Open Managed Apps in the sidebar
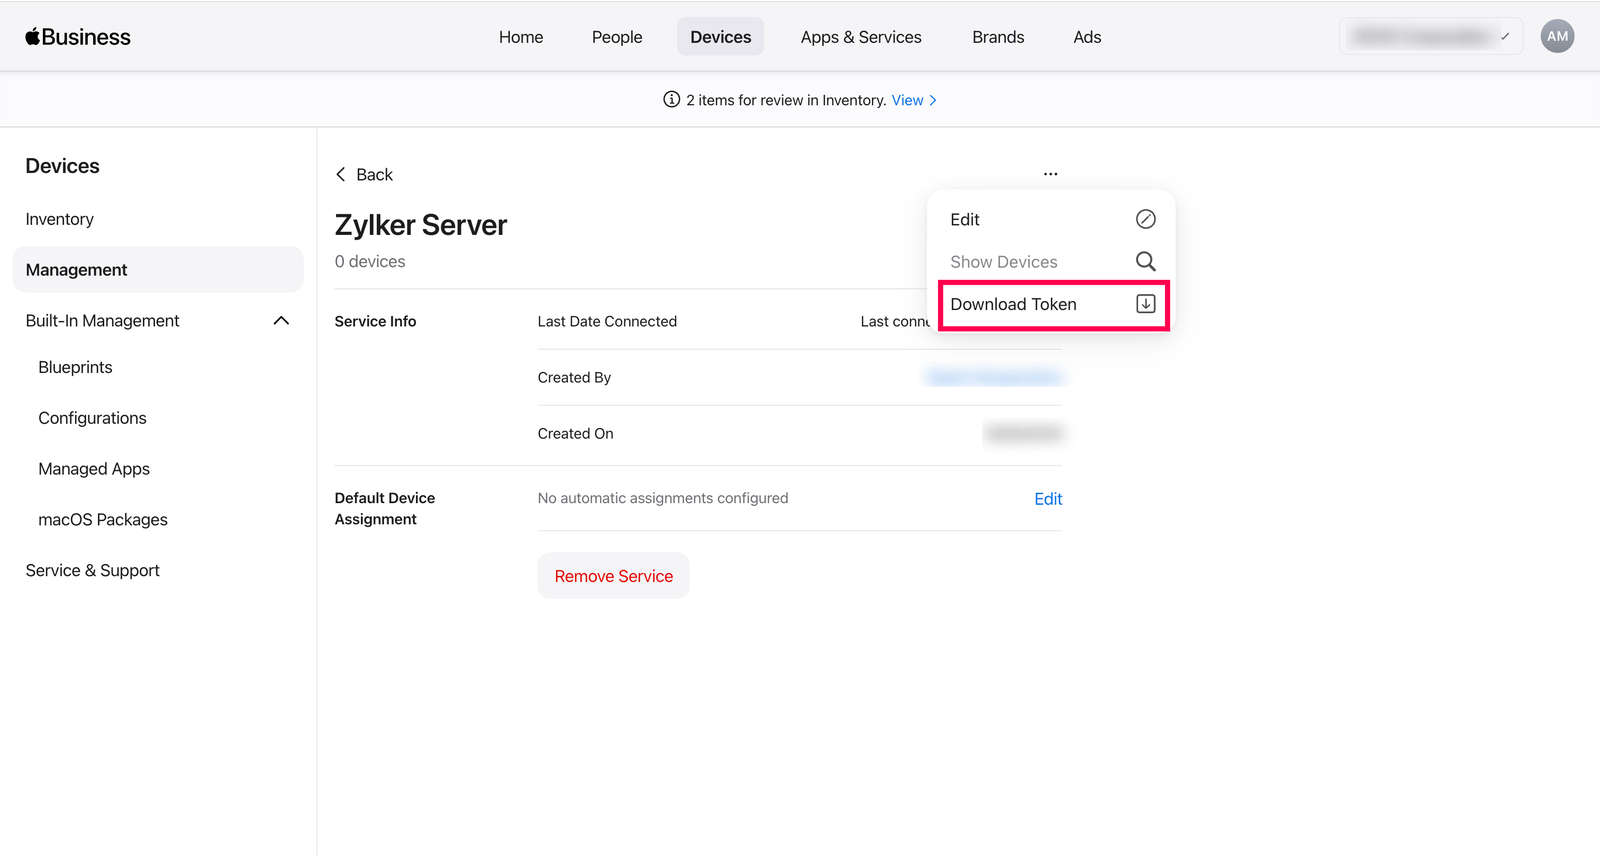Viewport: 1600px width, 855px height. pyautogui.click(x=94, y=469)
